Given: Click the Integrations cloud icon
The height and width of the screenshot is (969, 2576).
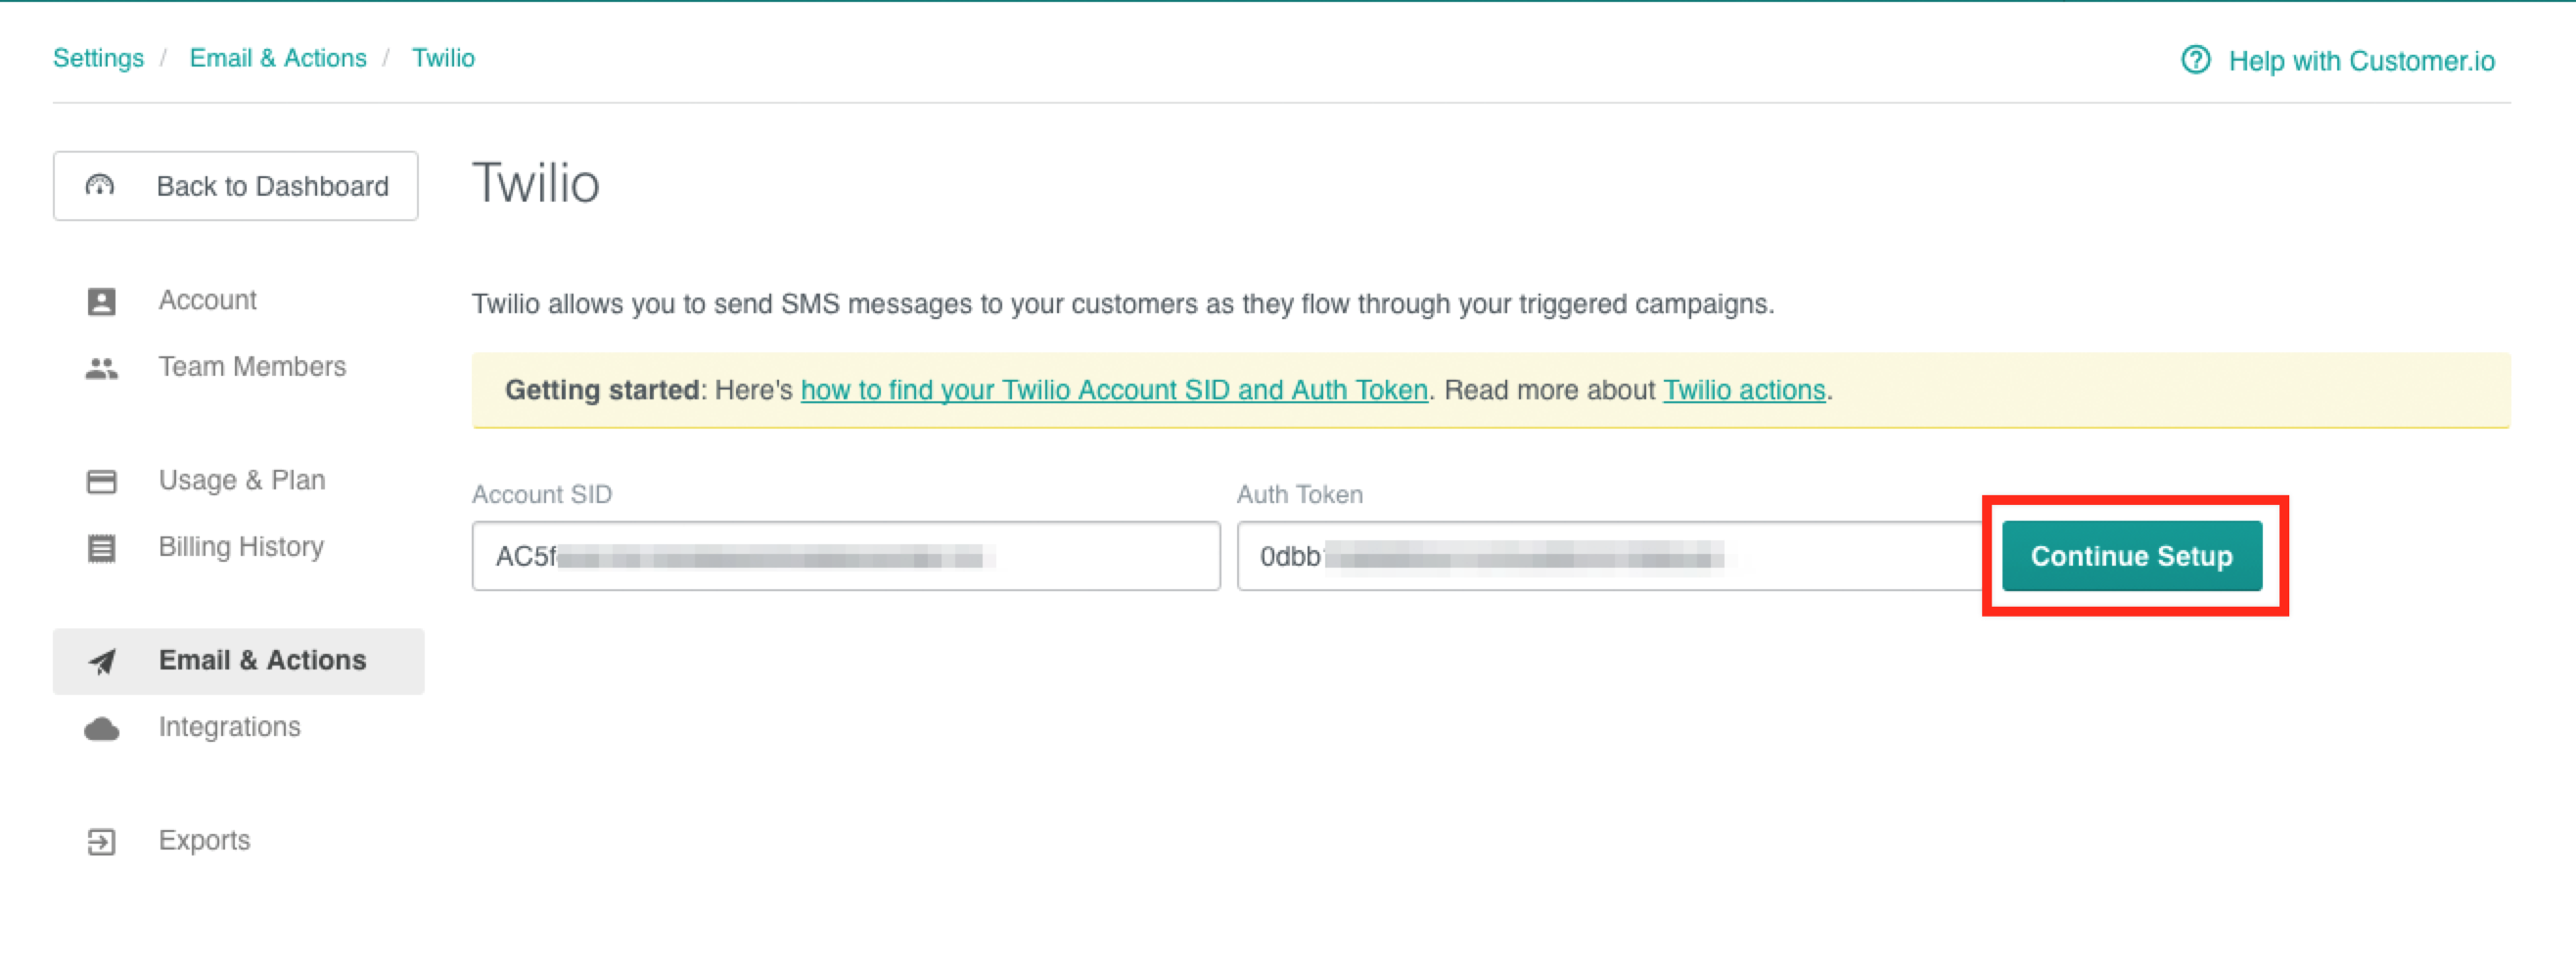Looking at the screenshot, I should 100,727.
